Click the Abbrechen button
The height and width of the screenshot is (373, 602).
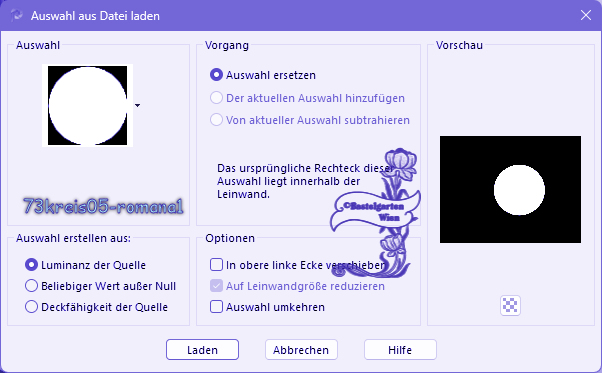tap(301, 350)
